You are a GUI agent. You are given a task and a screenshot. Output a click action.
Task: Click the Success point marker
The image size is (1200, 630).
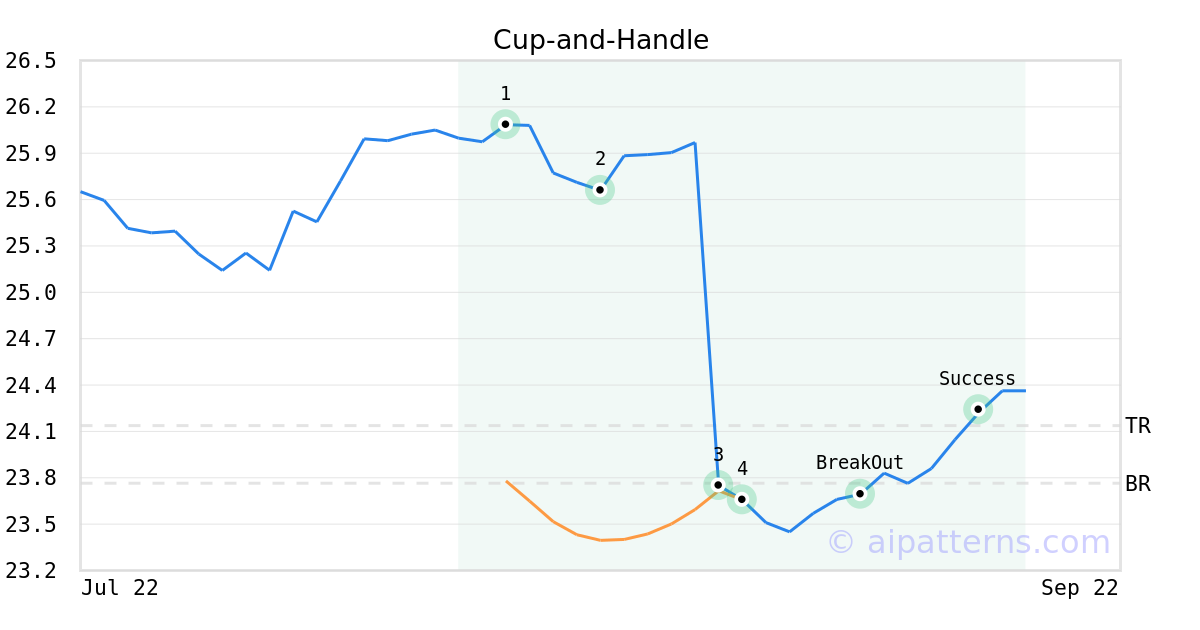[x=978, y=409]
